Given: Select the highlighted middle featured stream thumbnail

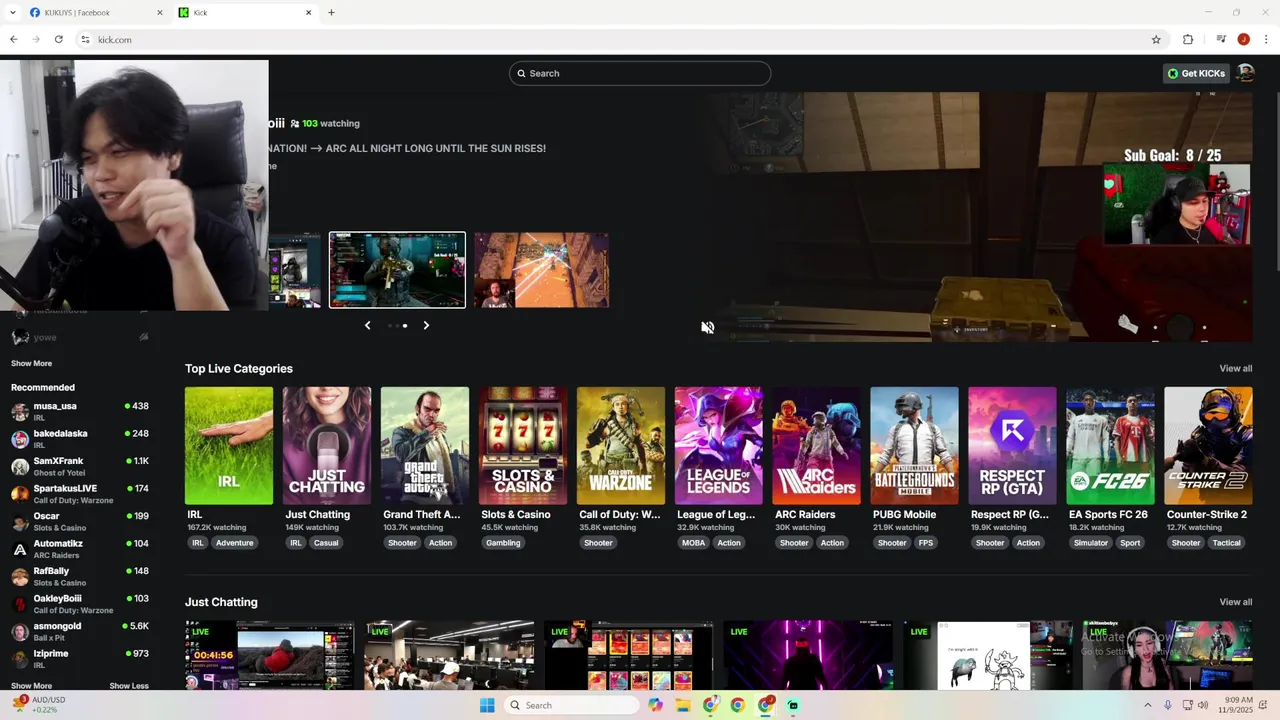Looking at the screenshot, I should point(397,270).
